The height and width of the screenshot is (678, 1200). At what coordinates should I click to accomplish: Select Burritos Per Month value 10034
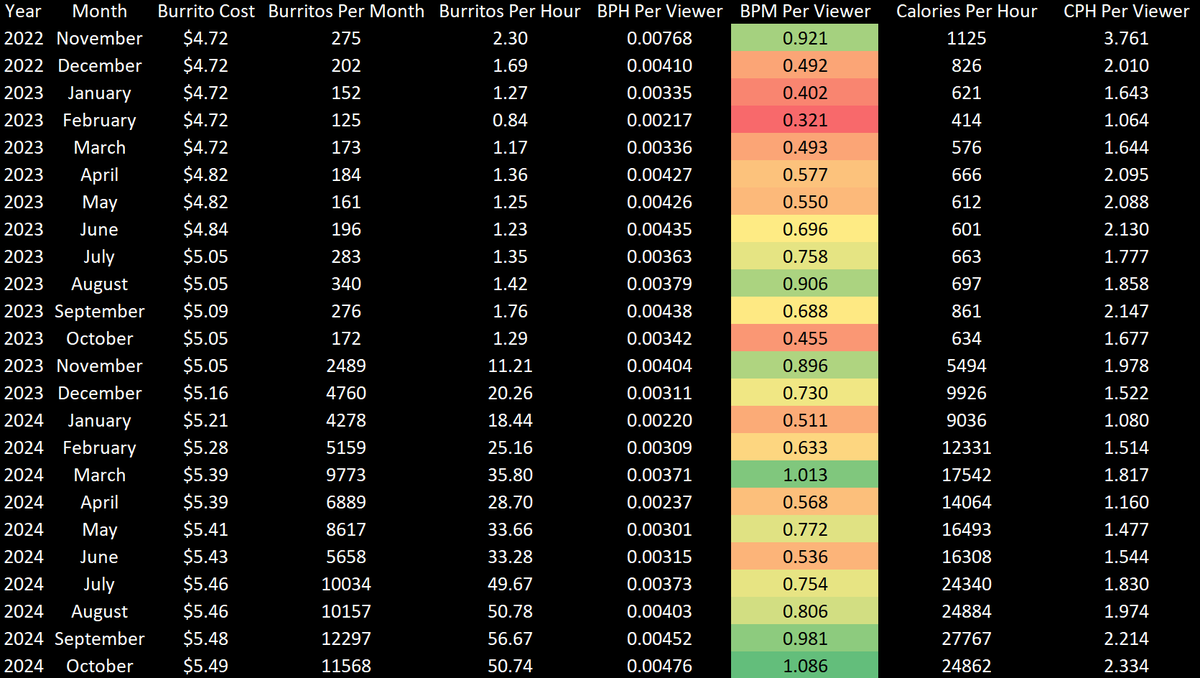[346, 584]
